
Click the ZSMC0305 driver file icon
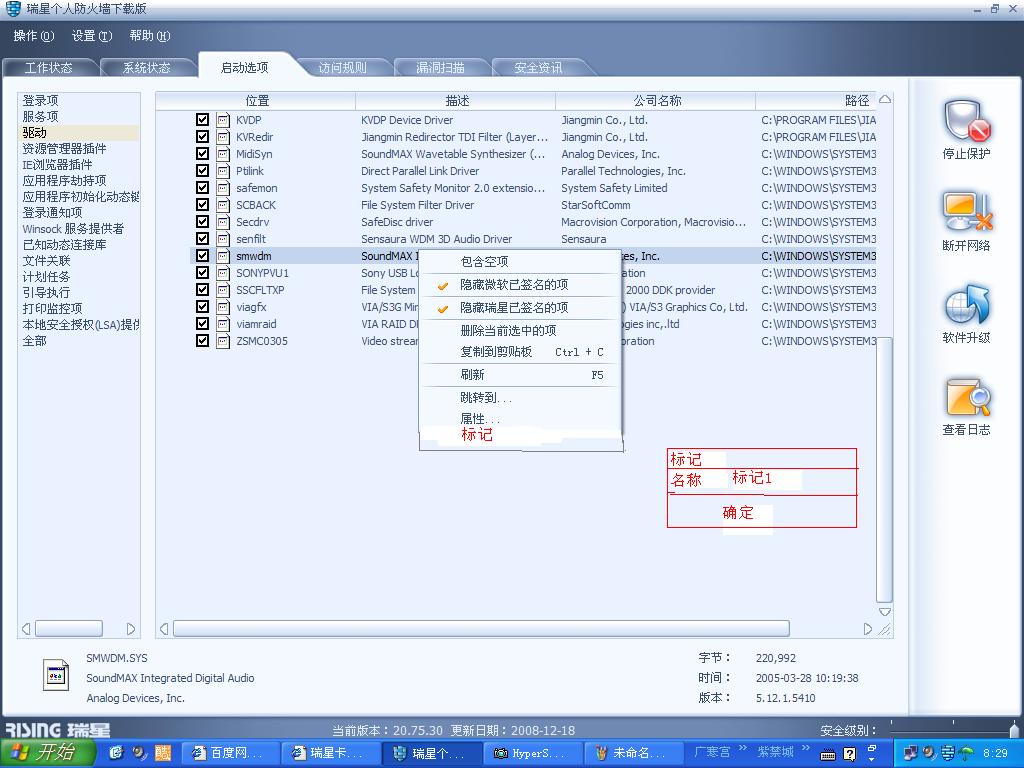223,341
